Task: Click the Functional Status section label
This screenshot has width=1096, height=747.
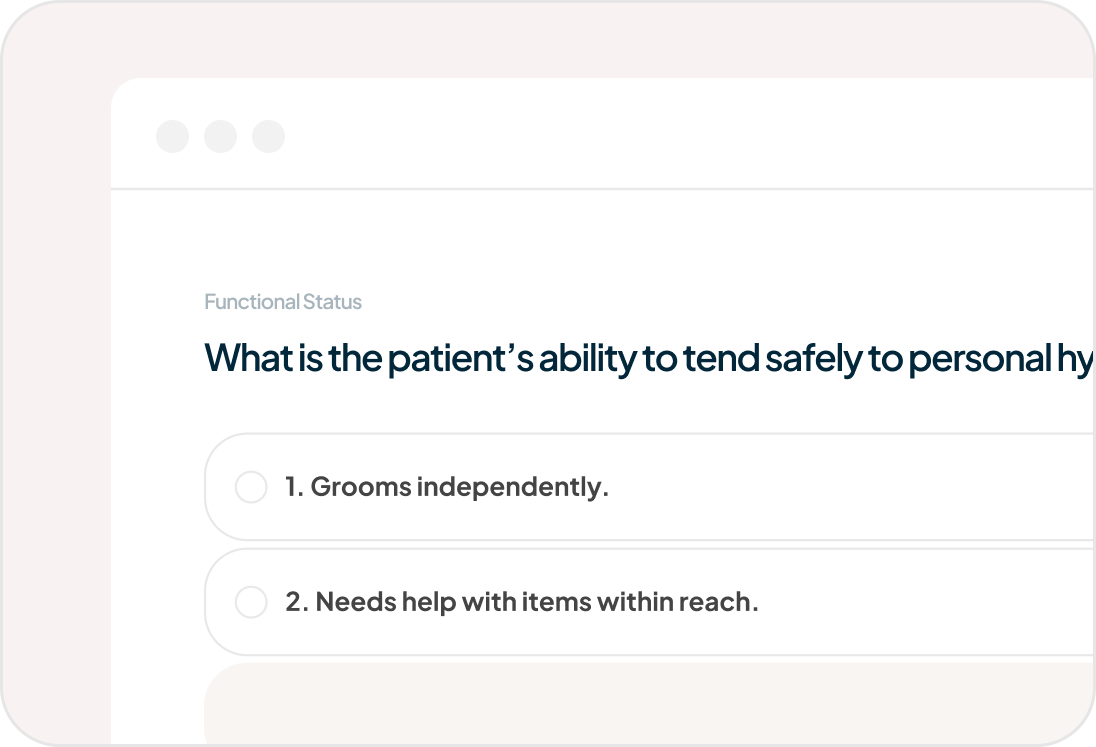Action: (283, 302)
